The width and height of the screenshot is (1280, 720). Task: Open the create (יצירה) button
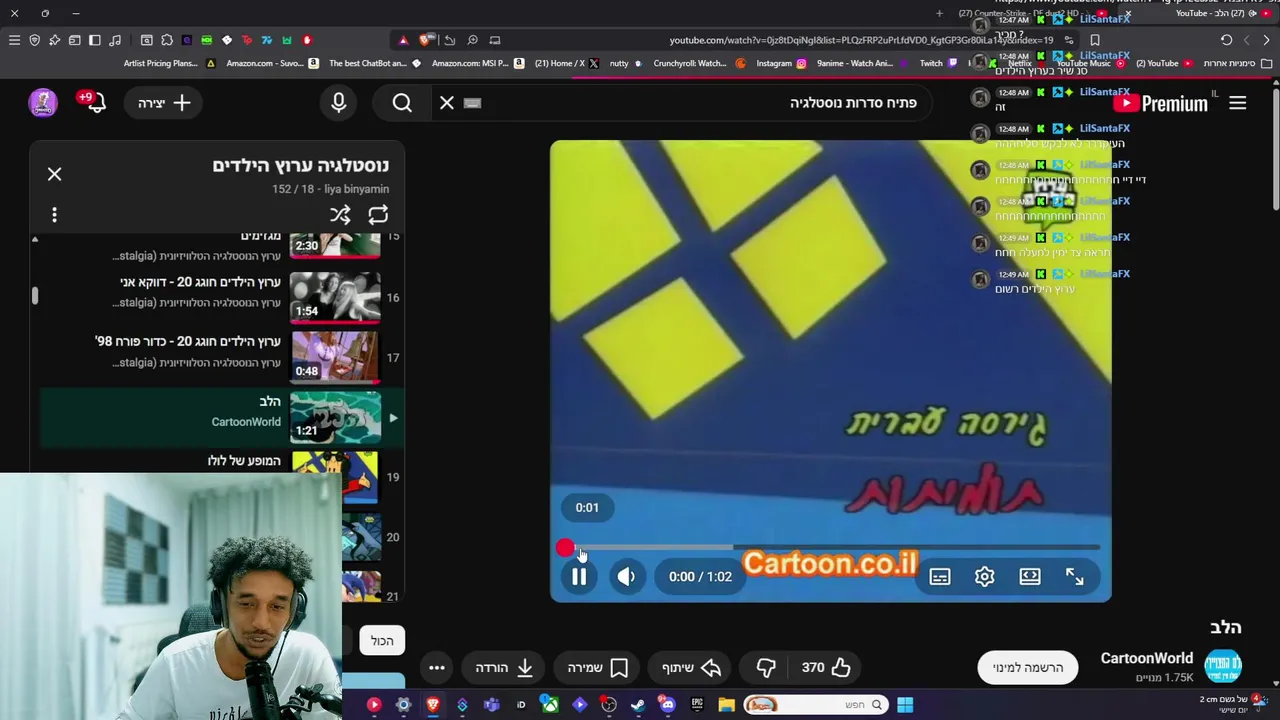click(165, 103)
